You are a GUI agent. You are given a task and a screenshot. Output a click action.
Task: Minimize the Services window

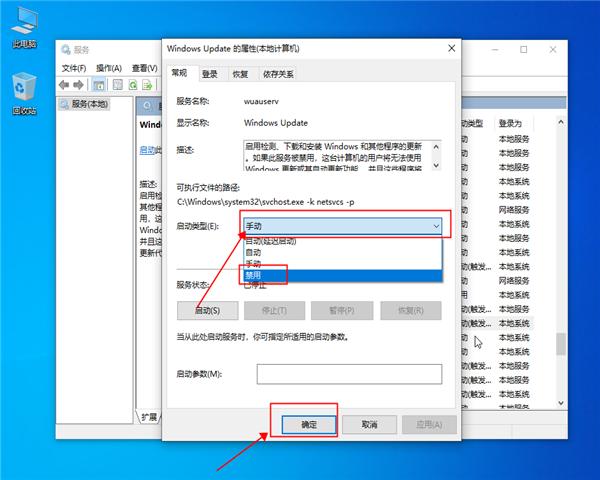coord(495,49)
